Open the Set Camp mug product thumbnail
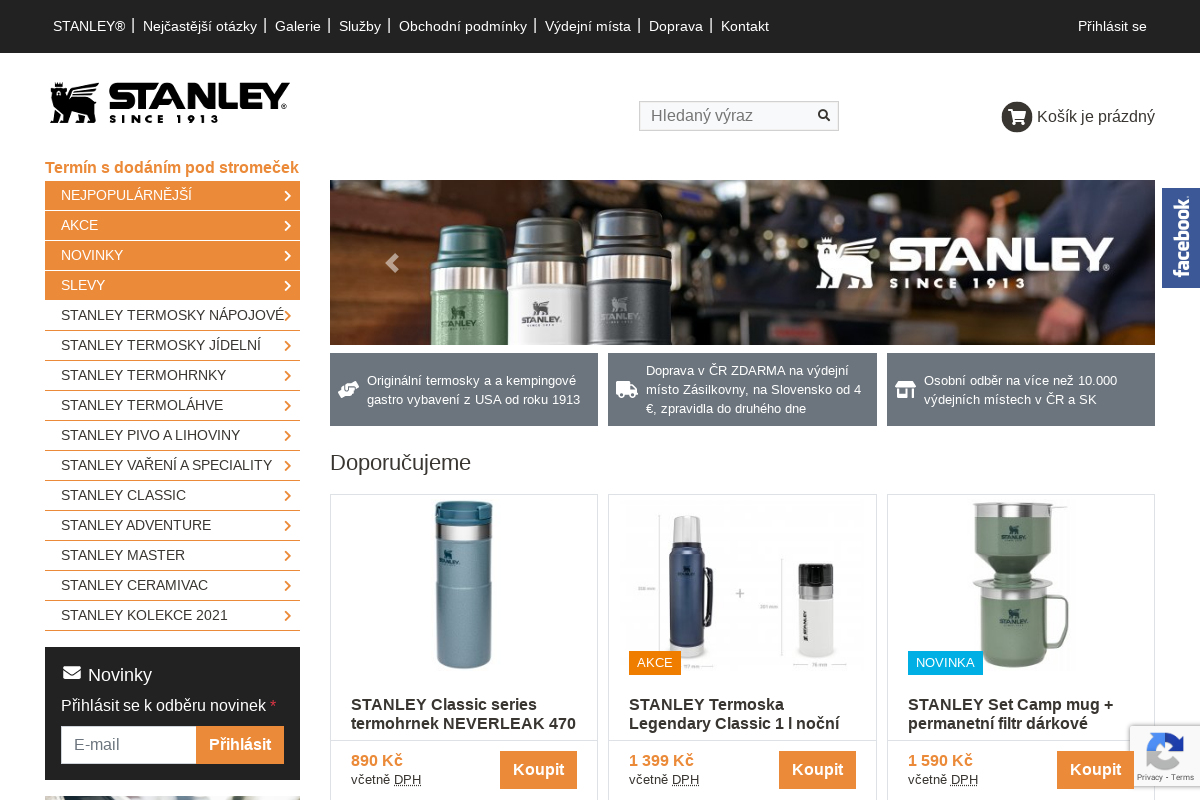 coord(1020,585)
